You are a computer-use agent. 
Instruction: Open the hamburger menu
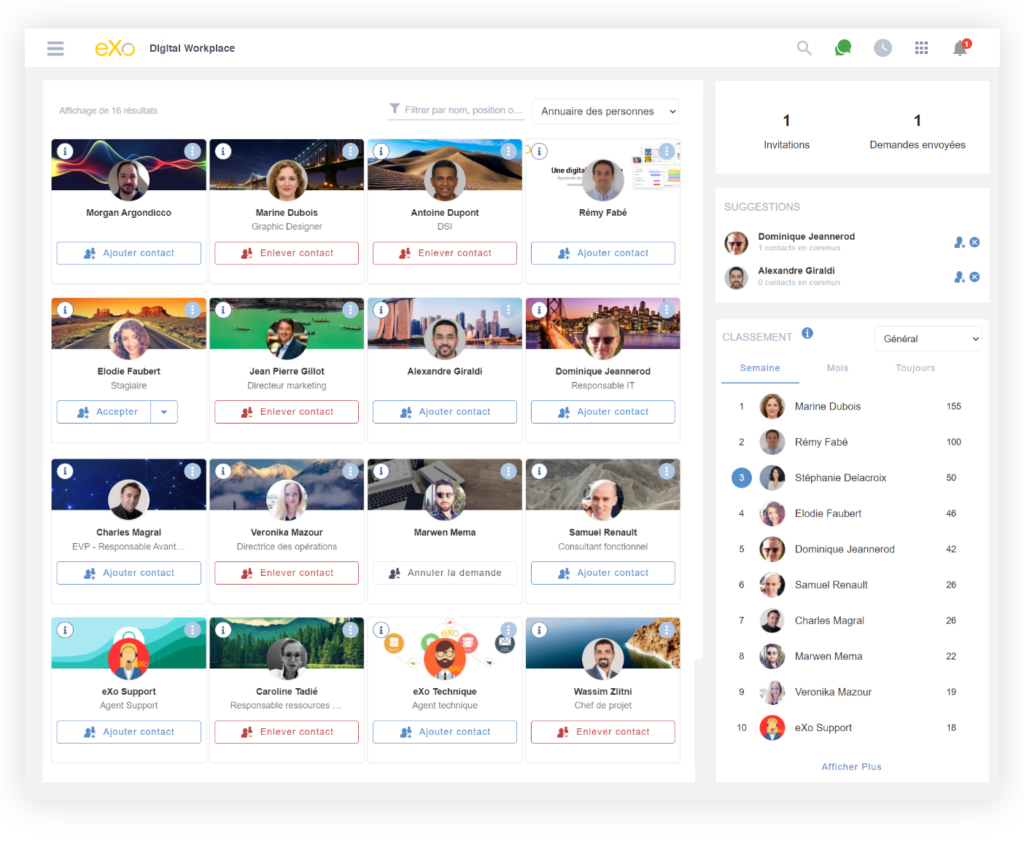55,48
